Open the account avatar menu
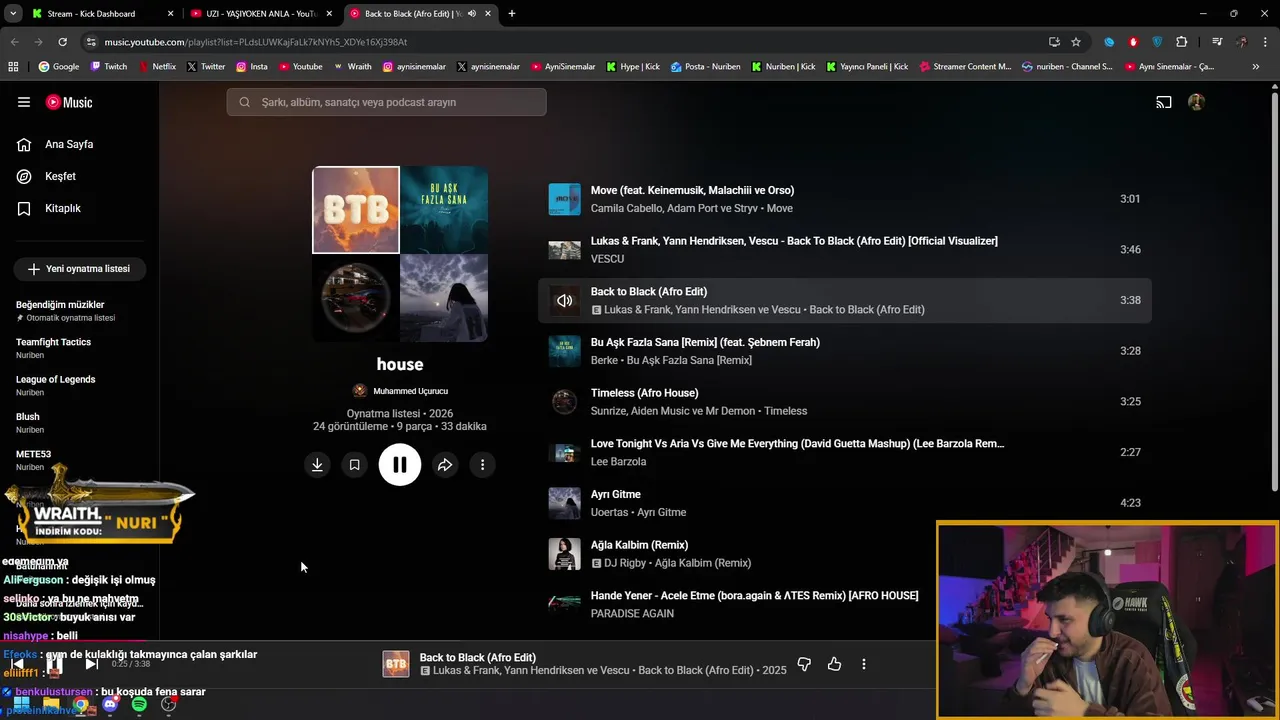This screenshot has height=720, width=1280. 1196,102
